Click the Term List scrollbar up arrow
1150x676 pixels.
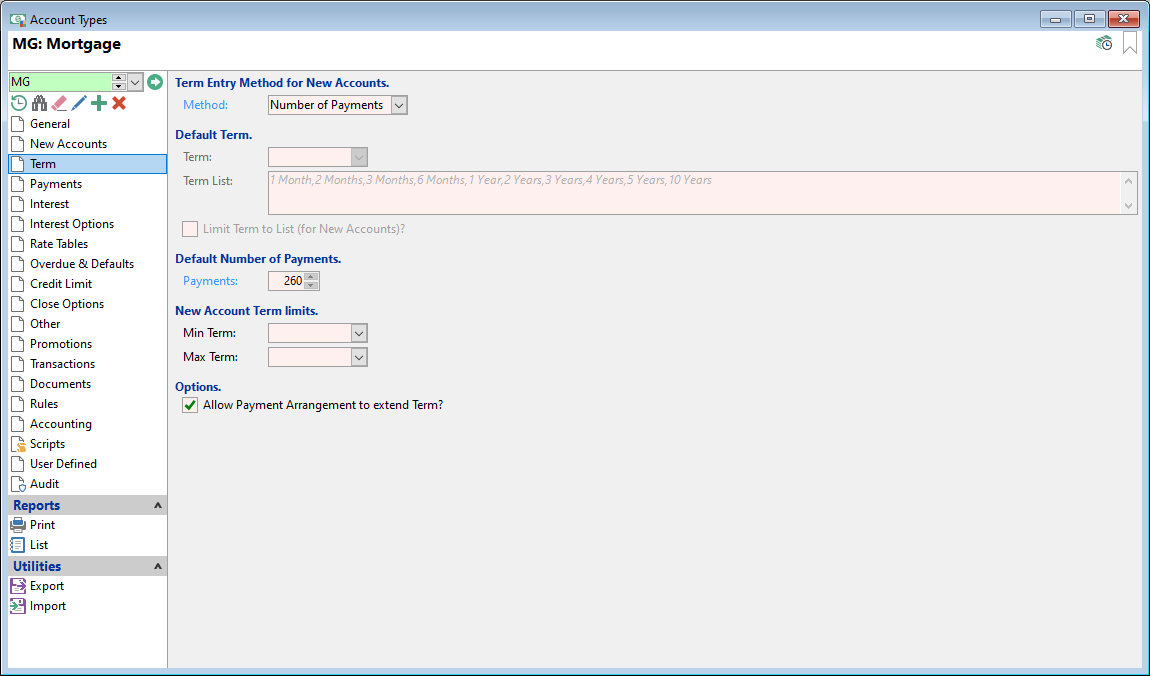(x=1129, y=180)
